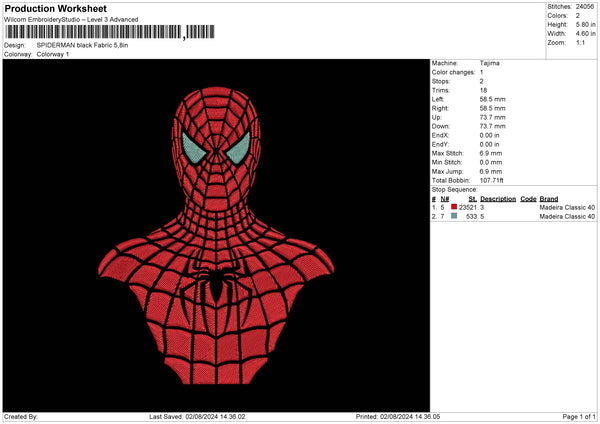
Task: Select the Description column header
Action: tap(498, 199)
